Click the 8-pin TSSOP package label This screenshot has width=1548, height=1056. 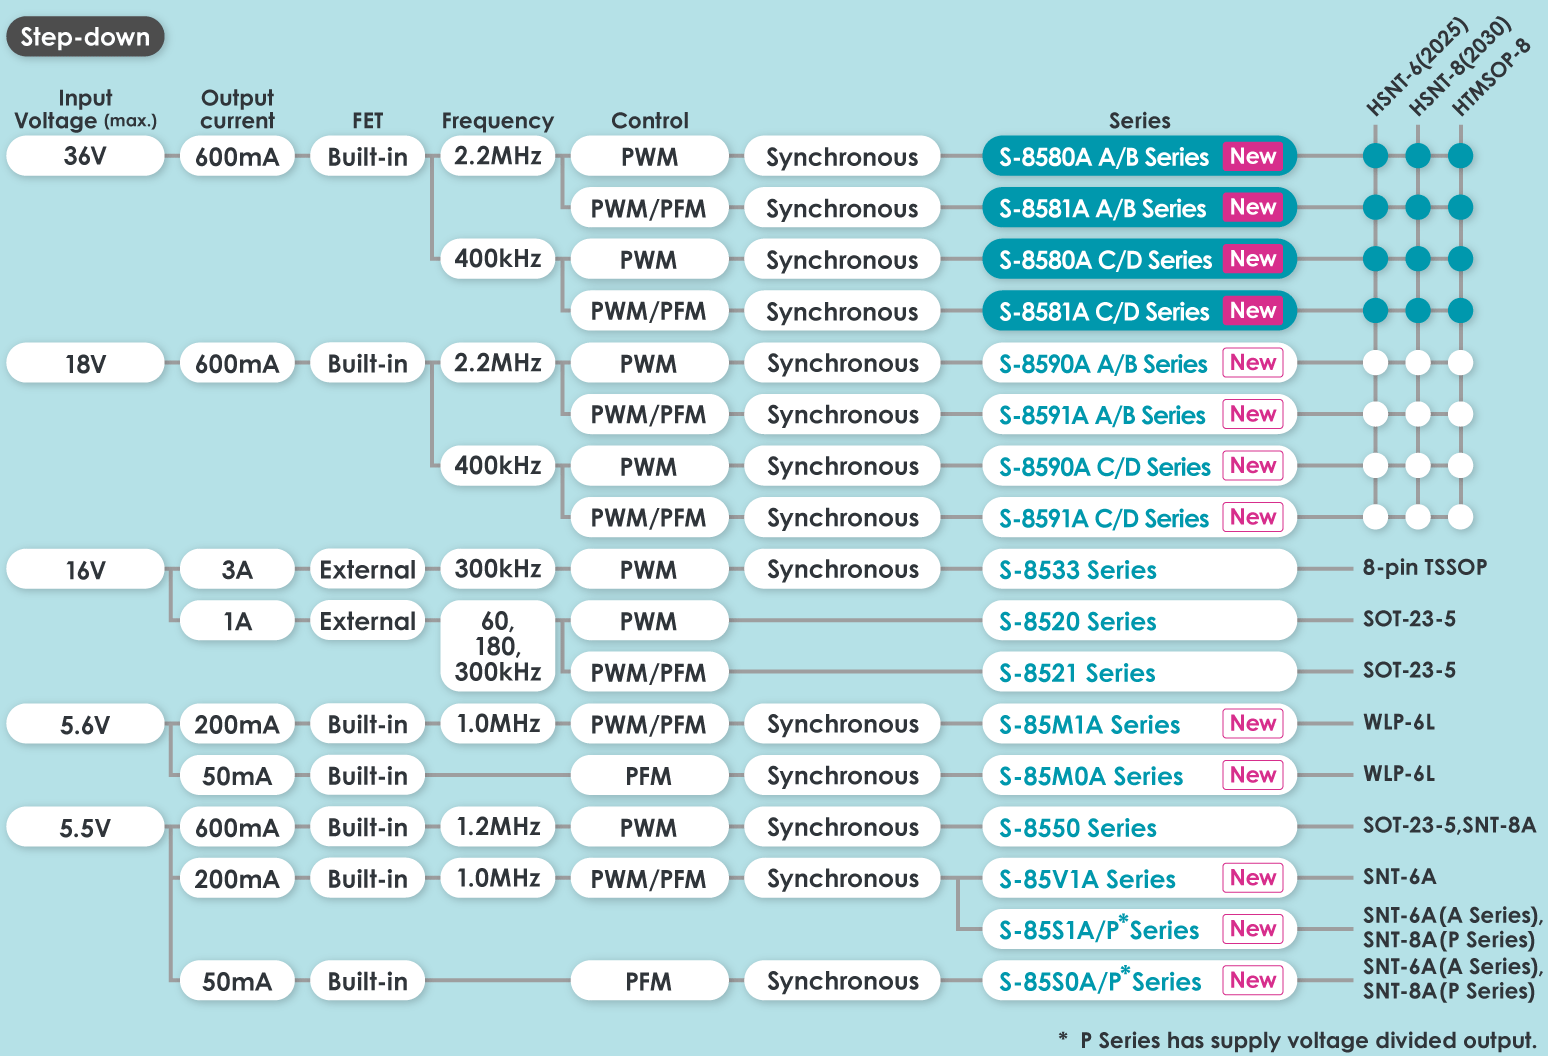click(1424, 567)
